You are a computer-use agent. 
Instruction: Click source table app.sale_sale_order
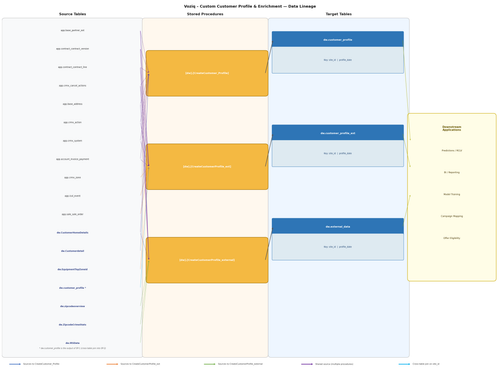pos(72,214)
